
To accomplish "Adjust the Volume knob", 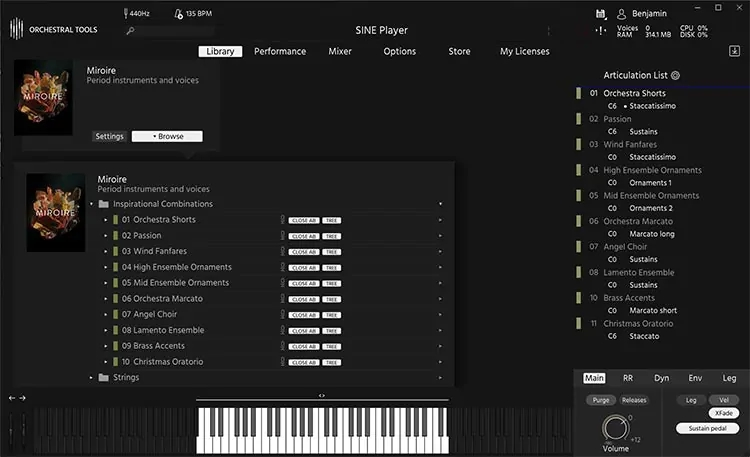I will [616, 427].
